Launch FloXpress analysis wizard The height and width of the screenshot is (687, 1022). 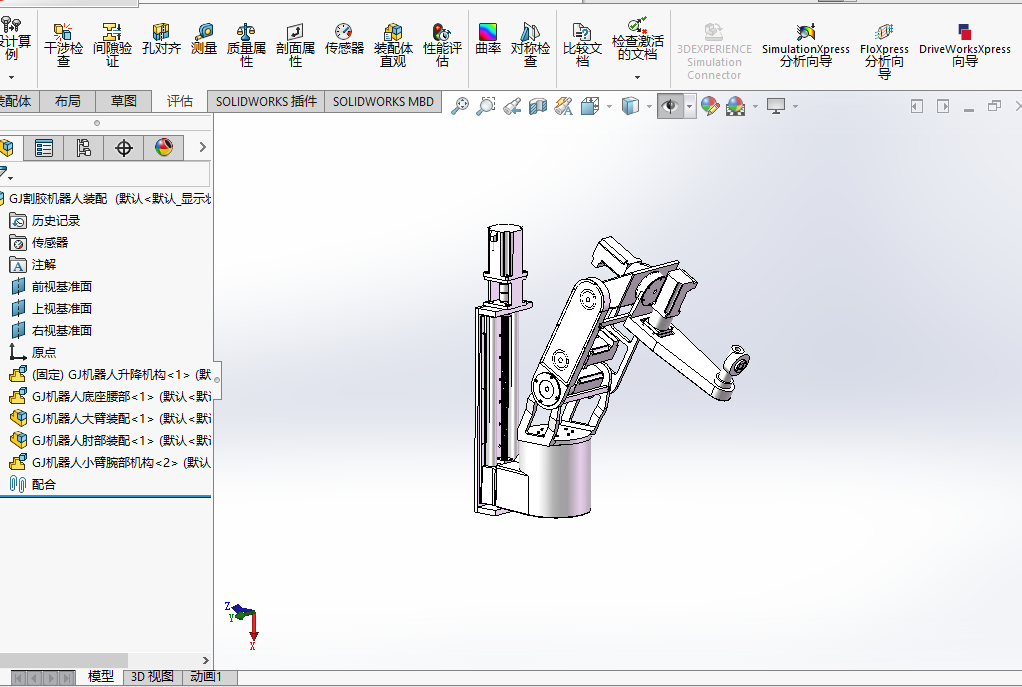point(884,51)
